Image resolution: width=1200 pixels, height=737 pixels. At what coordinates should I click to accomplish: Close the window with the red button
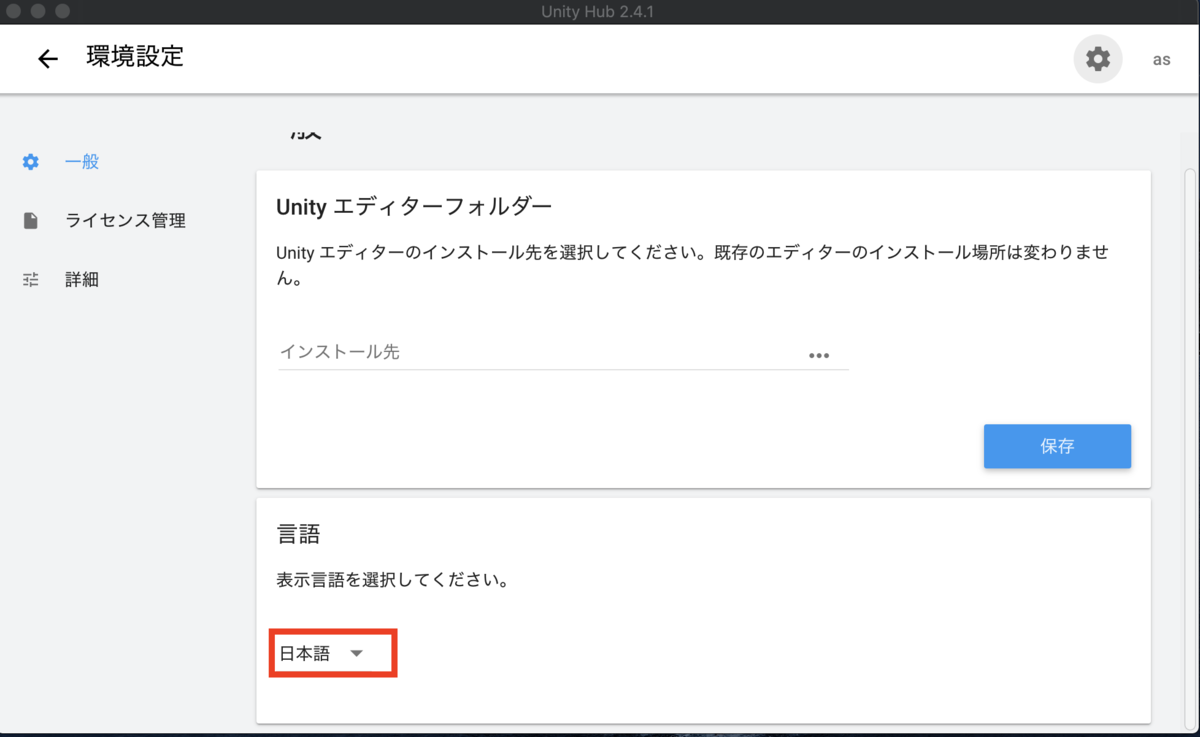point(15,12)
